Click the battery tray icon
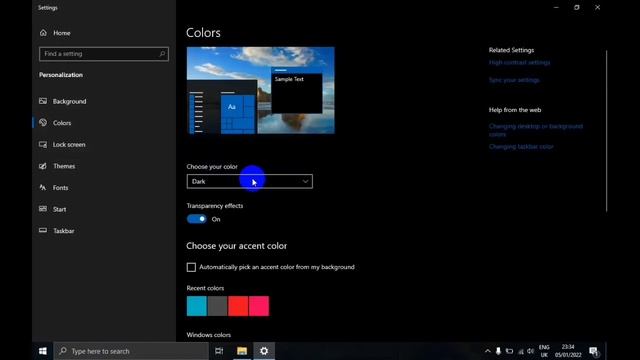640x360 pixels. pos(509,351)
